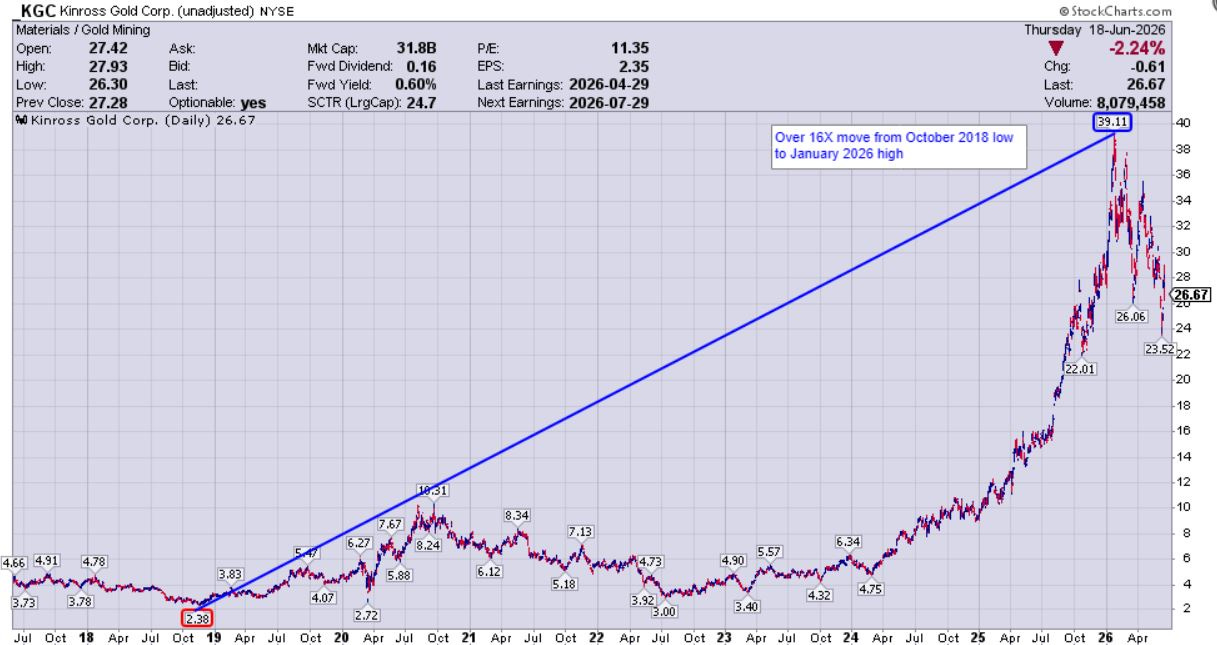Click the 26.06 low label
The image size is (1217, 645).
[1133, 316]
